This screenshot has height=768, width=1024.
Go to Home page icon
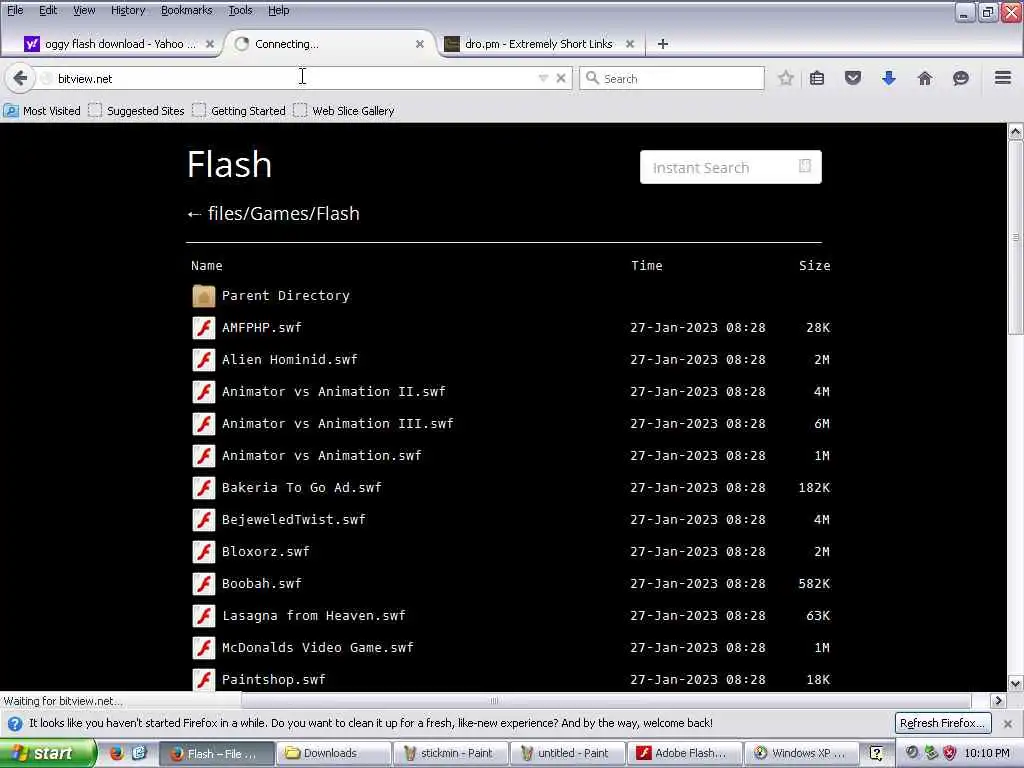(925, 78)
